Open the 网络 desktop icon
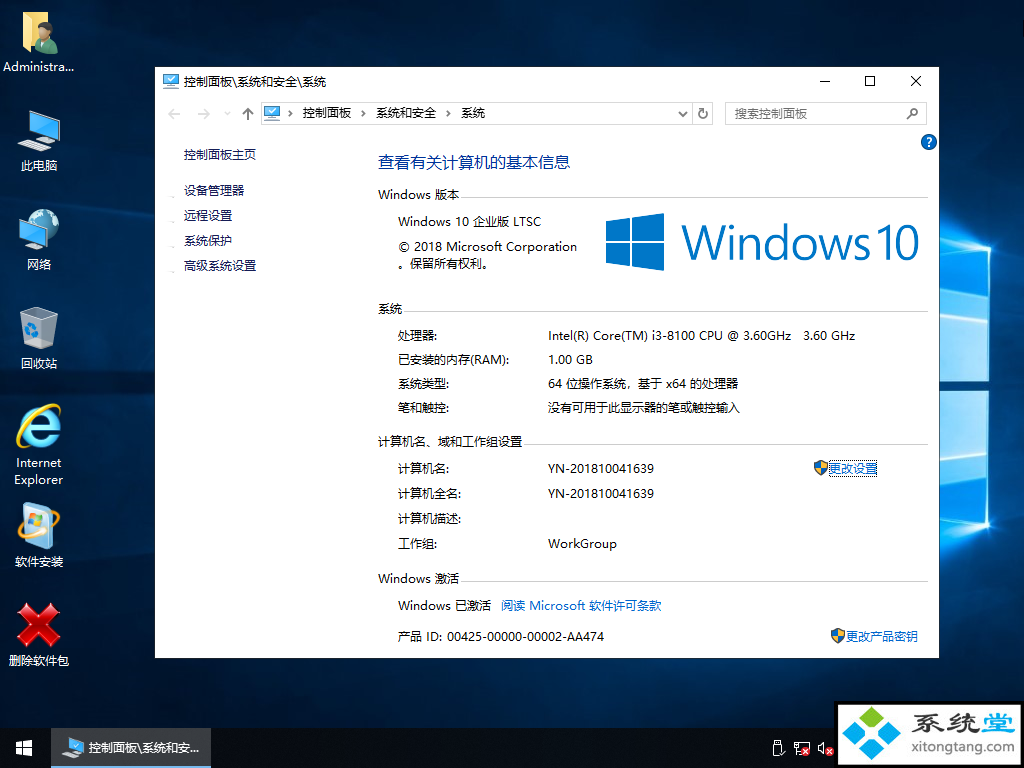This screenshot has height=768, width=1024. pos(39,240)
